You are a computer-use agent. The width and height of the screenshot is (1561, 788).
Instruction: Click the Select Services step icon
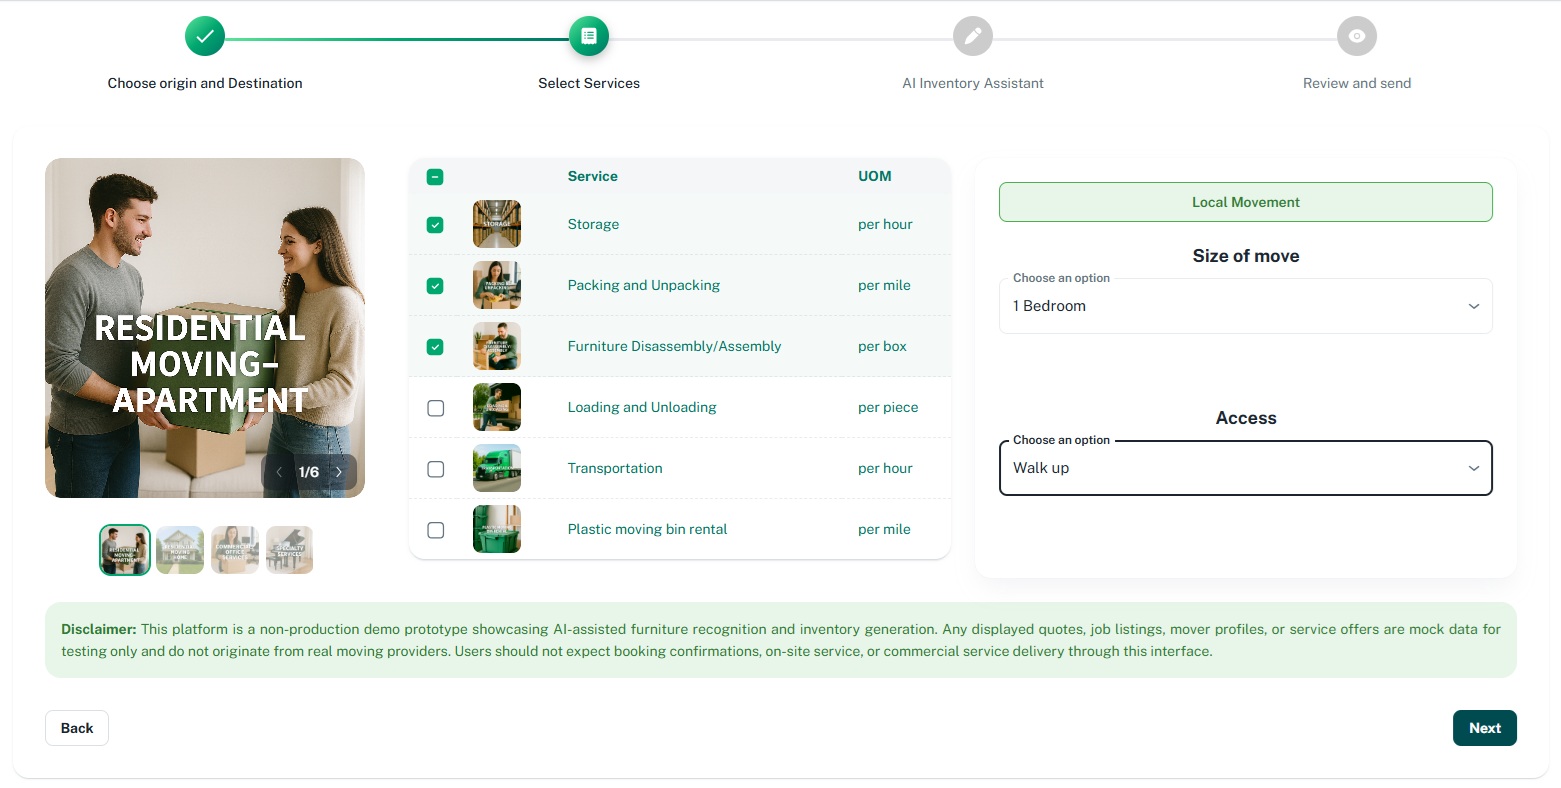tap(588, 37)
